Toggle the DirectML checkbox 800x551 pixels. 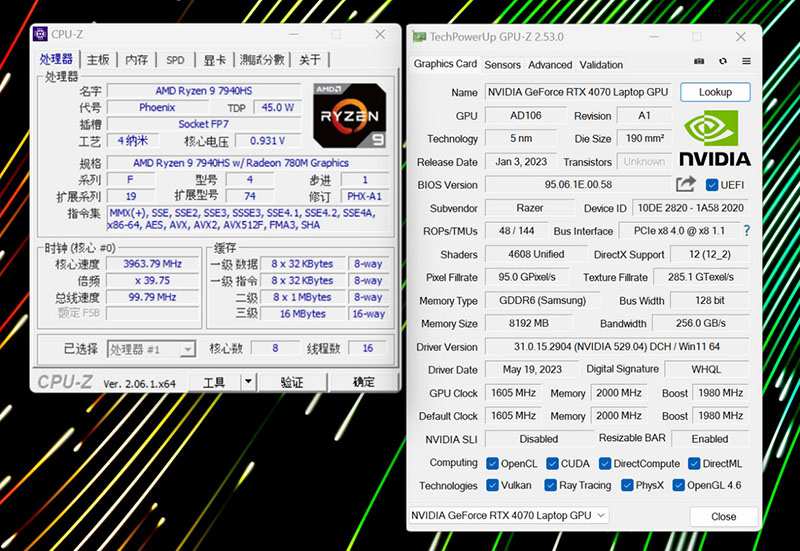(x=694, y=463)
